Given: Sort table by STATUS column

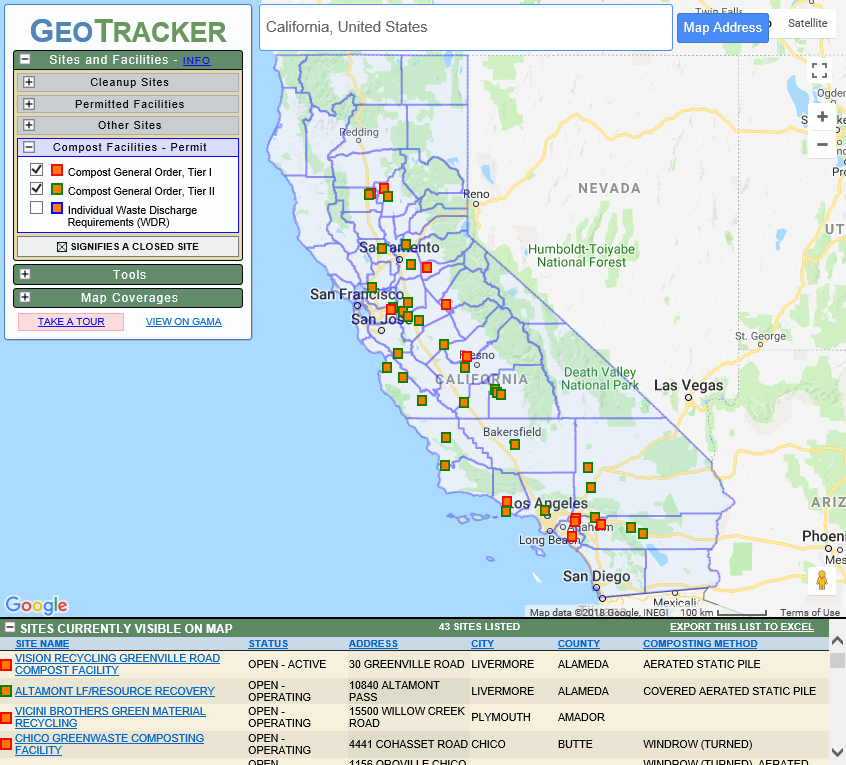Looking at the screenshot, I should coord(268,644).
